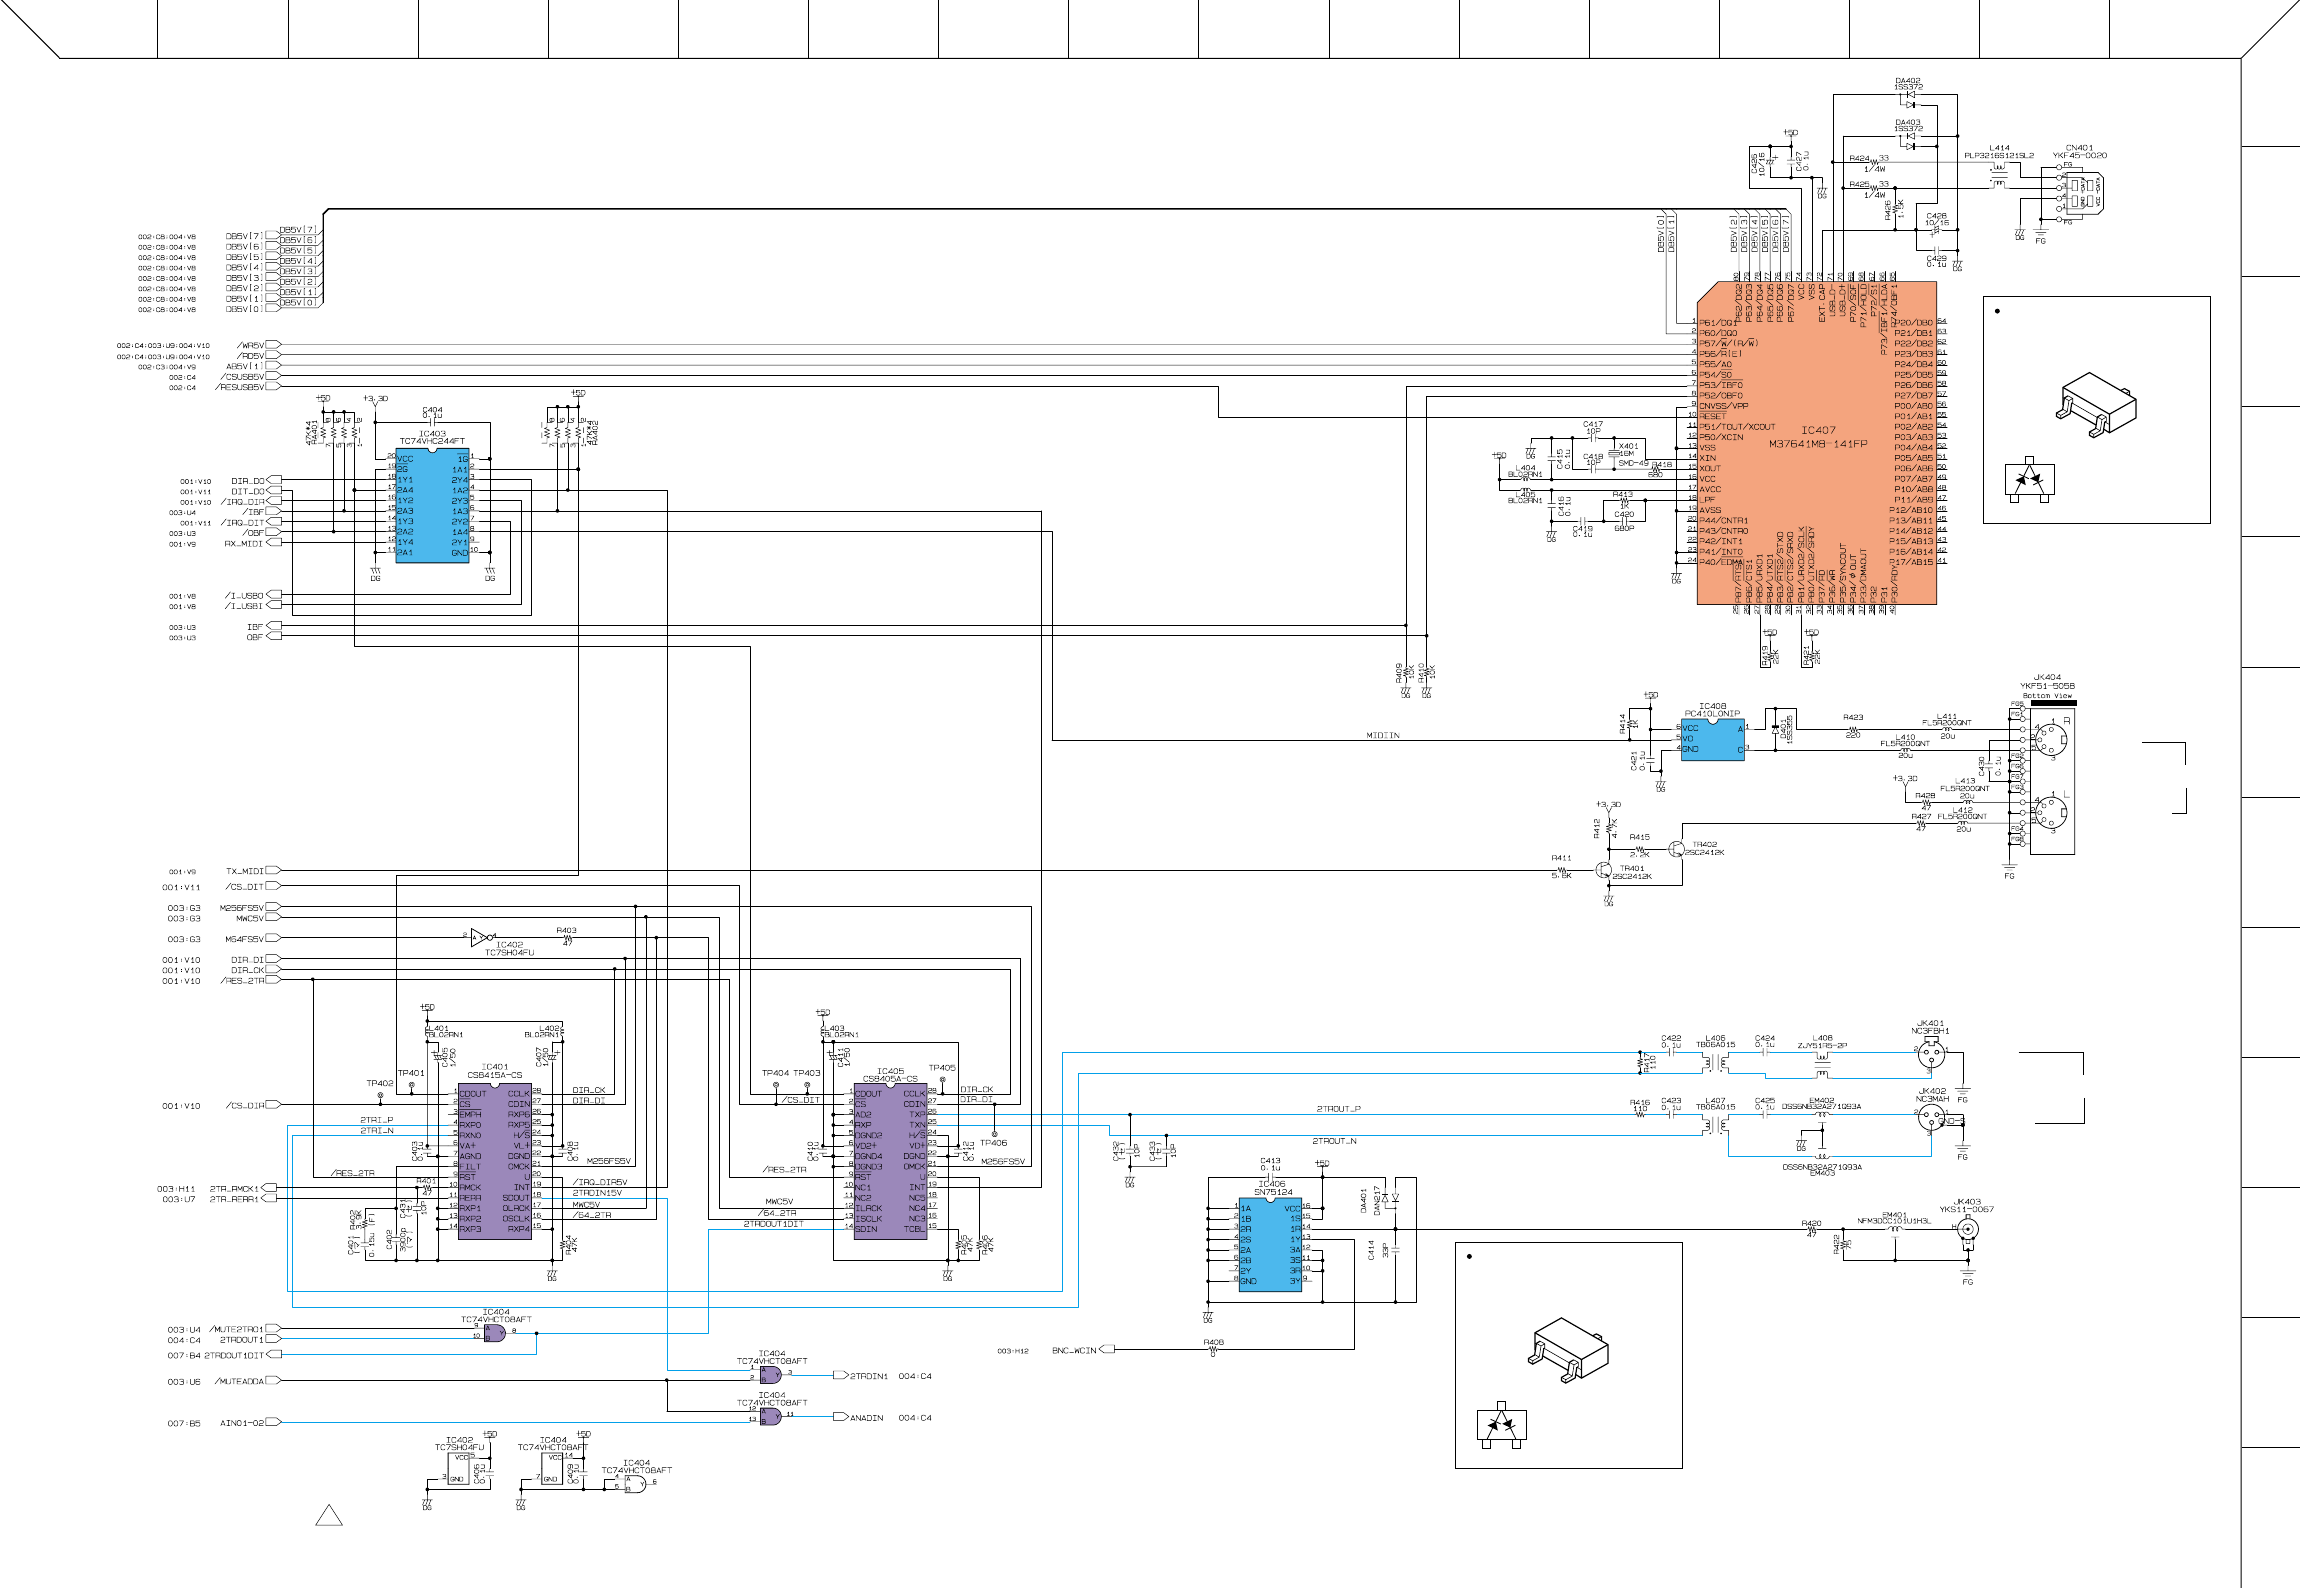2300x1588 pixels.
Task: Click the /MUTEADDA signal label
Action: [240, 1382]
